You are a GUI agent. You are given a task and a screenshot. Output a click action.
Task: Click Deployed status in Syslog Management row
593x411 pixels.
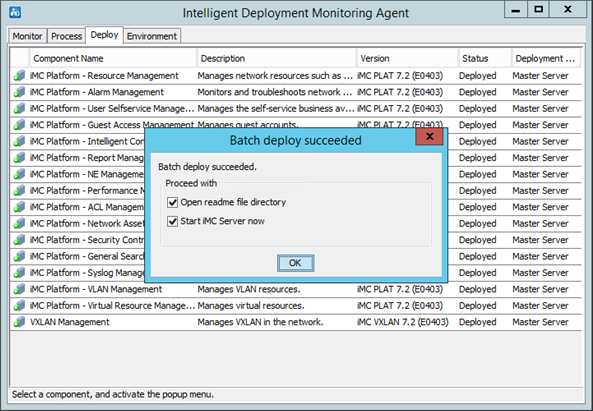(x=477, y=273)
